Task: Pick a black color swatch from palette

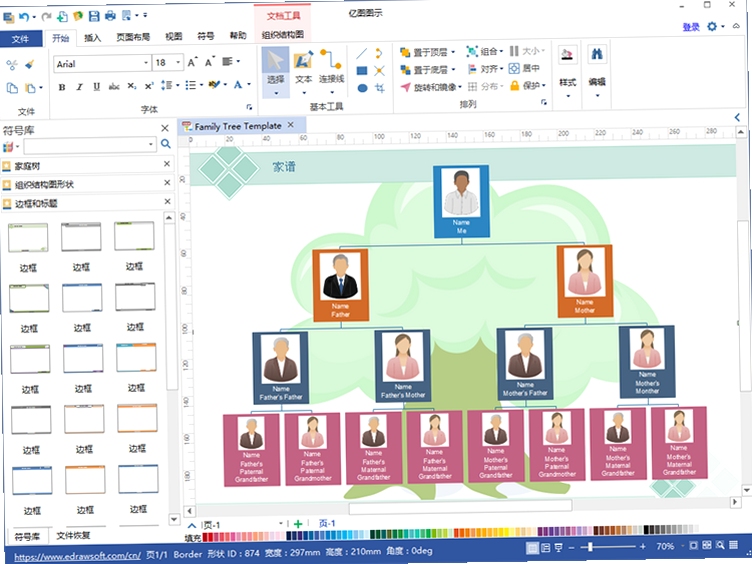Action: click(x=647, y=530)
